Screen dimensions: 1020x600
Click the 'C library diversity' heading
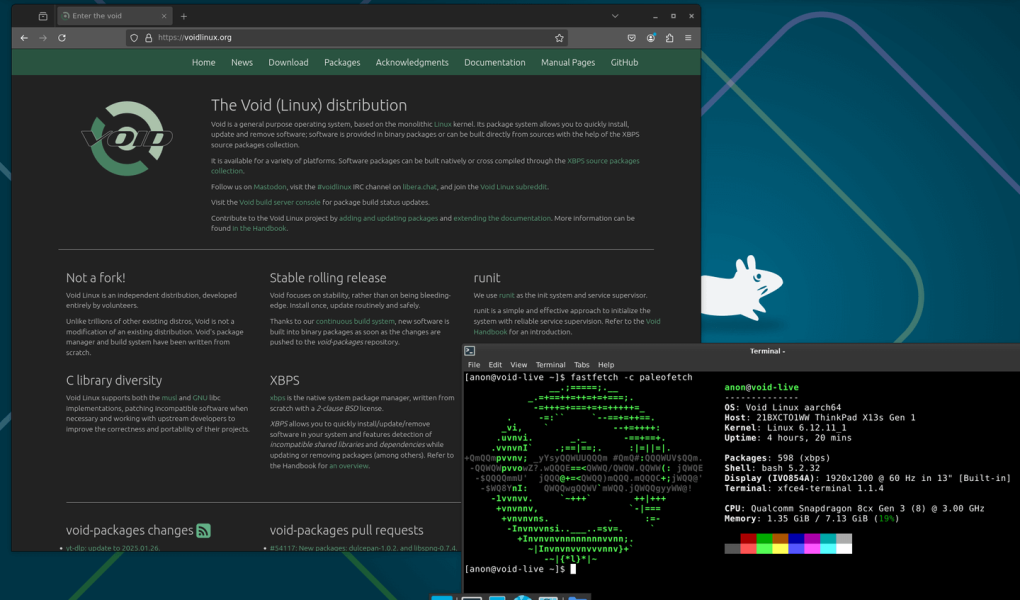click(x=114, y=381)
